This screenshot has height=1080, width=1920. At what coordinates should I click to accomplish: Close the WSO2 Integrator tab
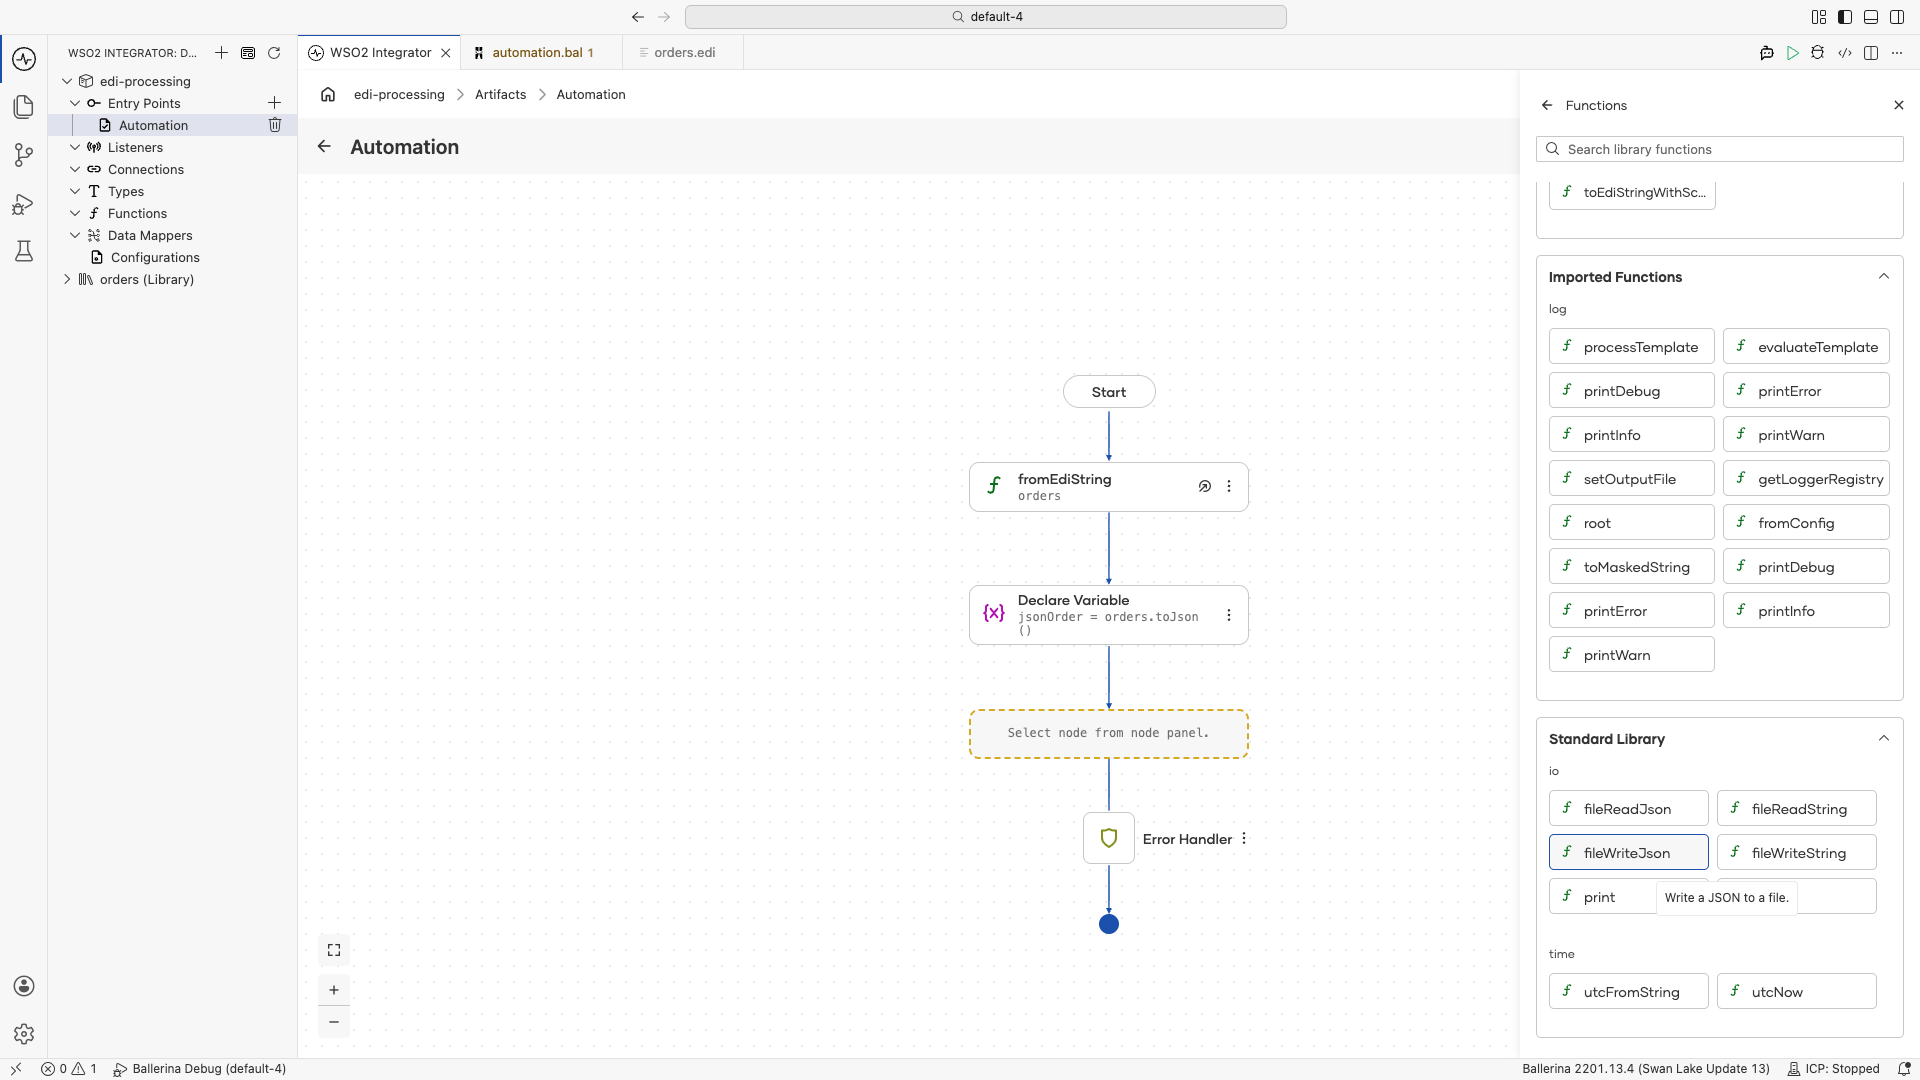tap(446, 53)
